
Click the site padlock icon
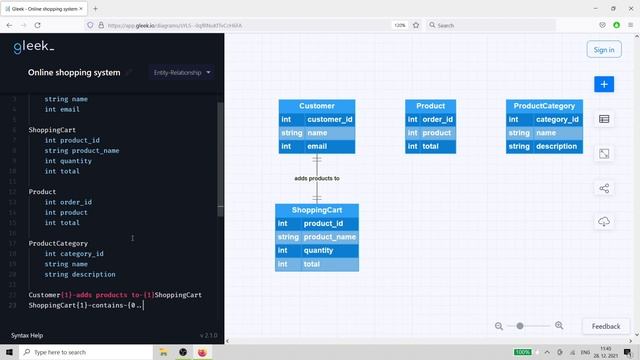tap(101, 25)
